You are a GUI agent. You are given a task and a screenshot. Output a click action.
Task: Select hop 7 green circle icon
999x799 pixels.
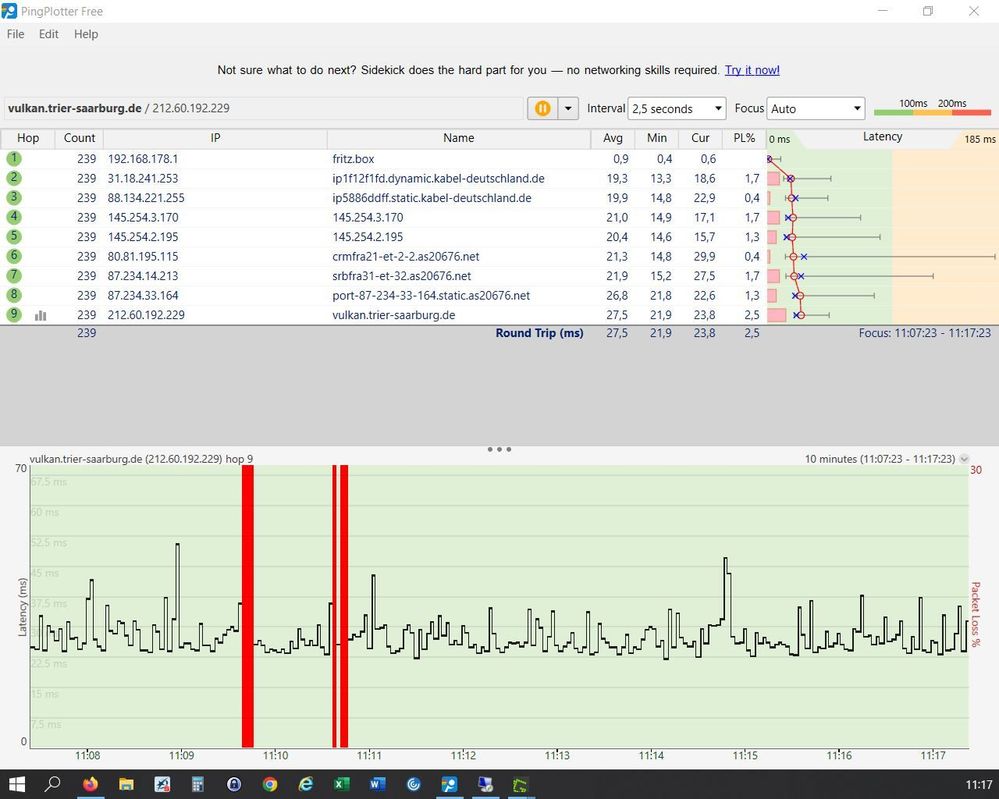click(x=14, y=275)
